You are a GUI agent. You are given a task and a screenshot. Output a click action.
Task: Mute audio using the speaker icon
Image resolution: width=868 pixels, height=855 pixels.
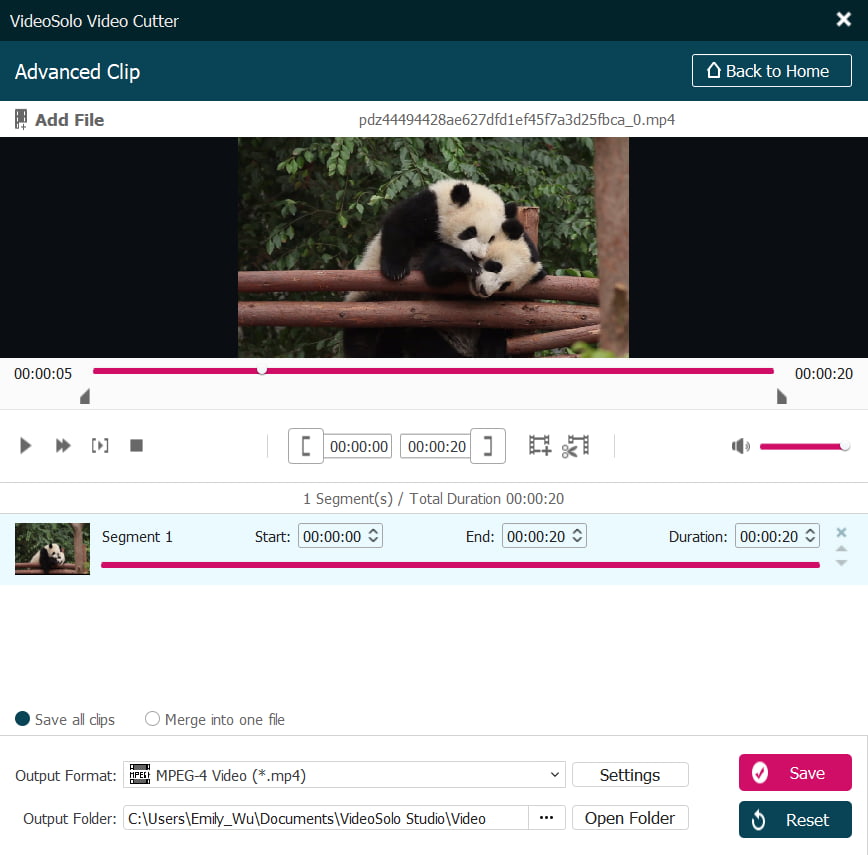[740, 446]
